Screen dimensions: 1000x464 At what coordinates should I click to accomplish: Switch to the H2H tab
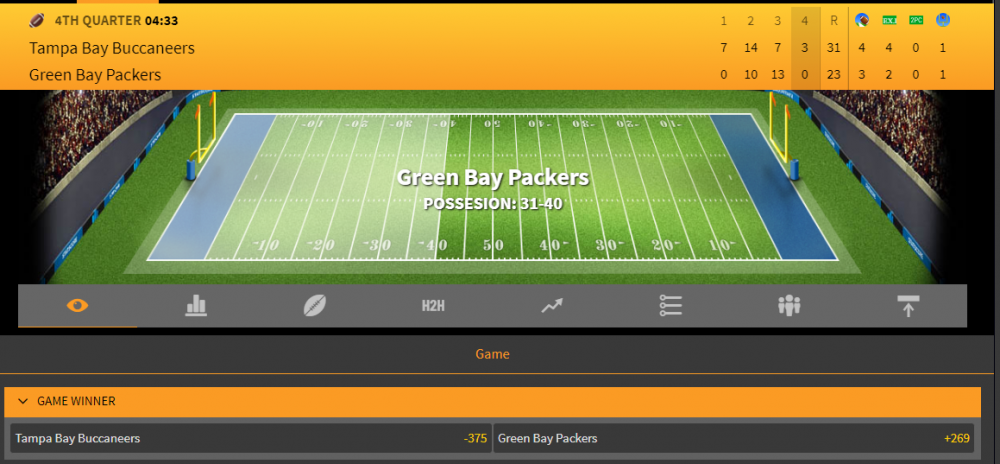(x=433, y=306)
